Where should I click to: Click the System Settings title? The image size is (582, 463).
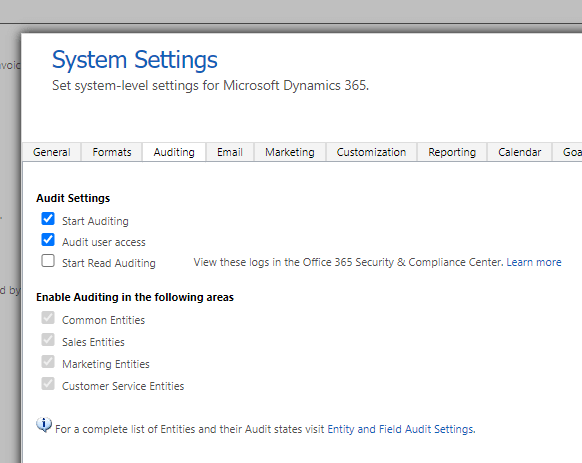tap(135, 60)
